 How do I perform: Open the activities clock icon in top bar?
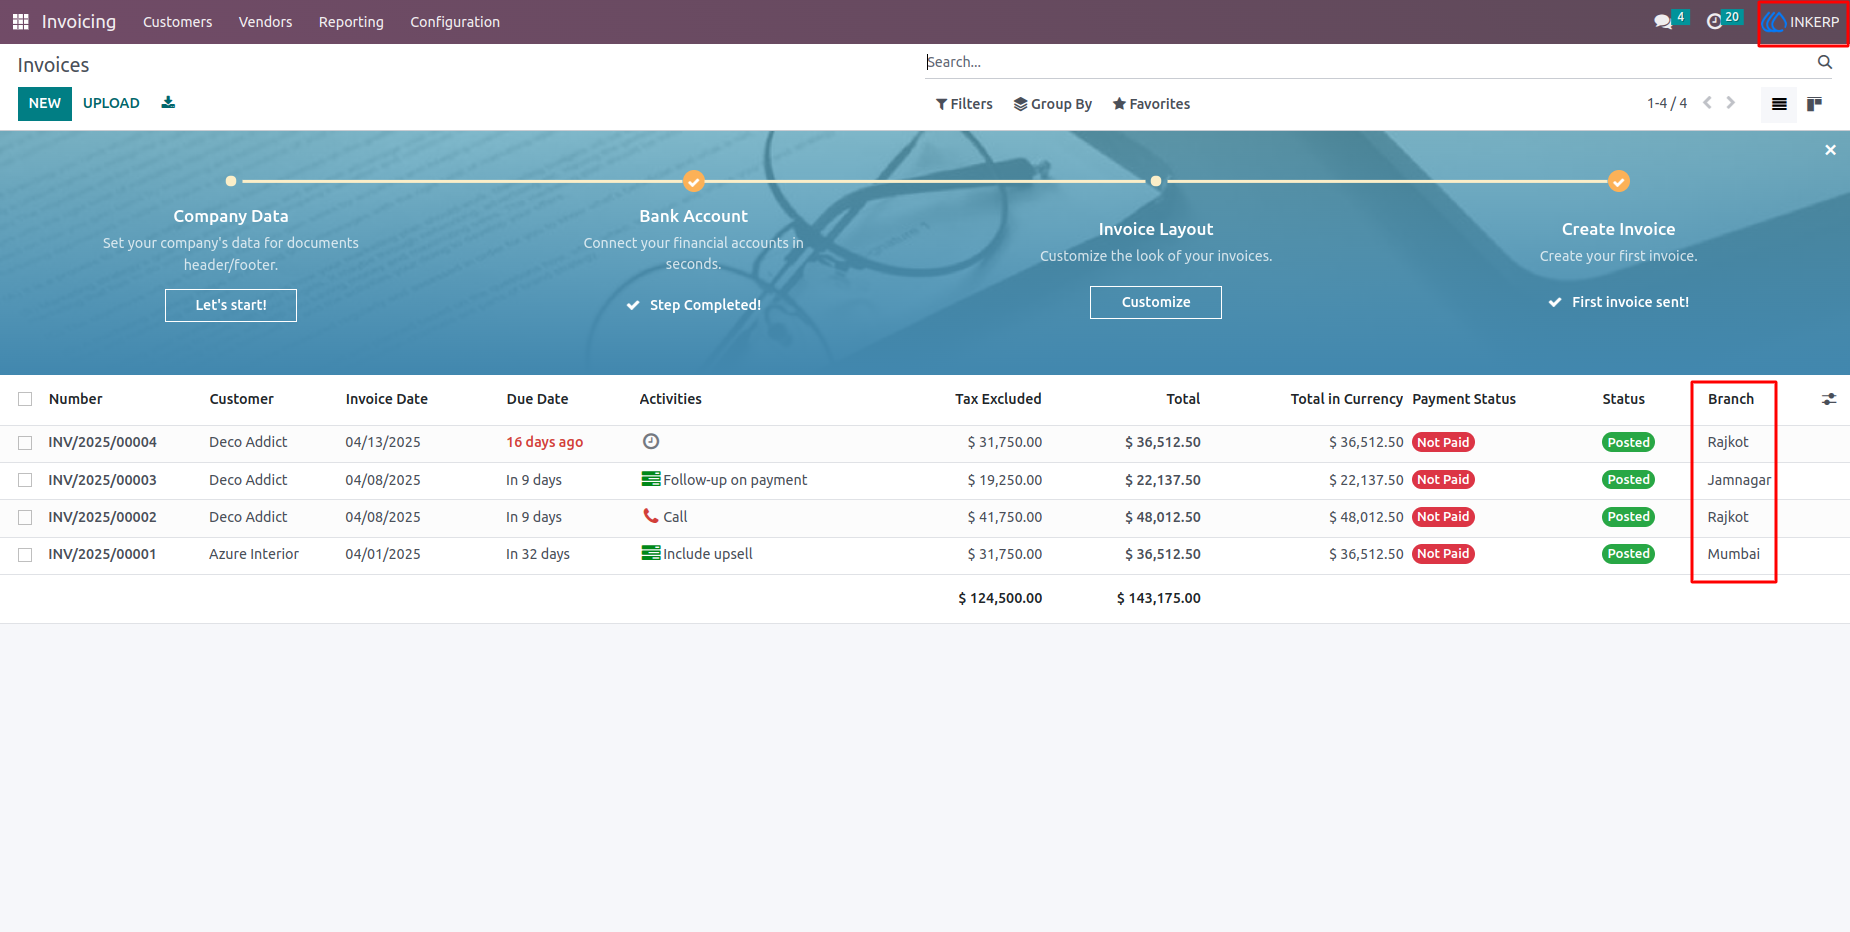coord(1714,21)
